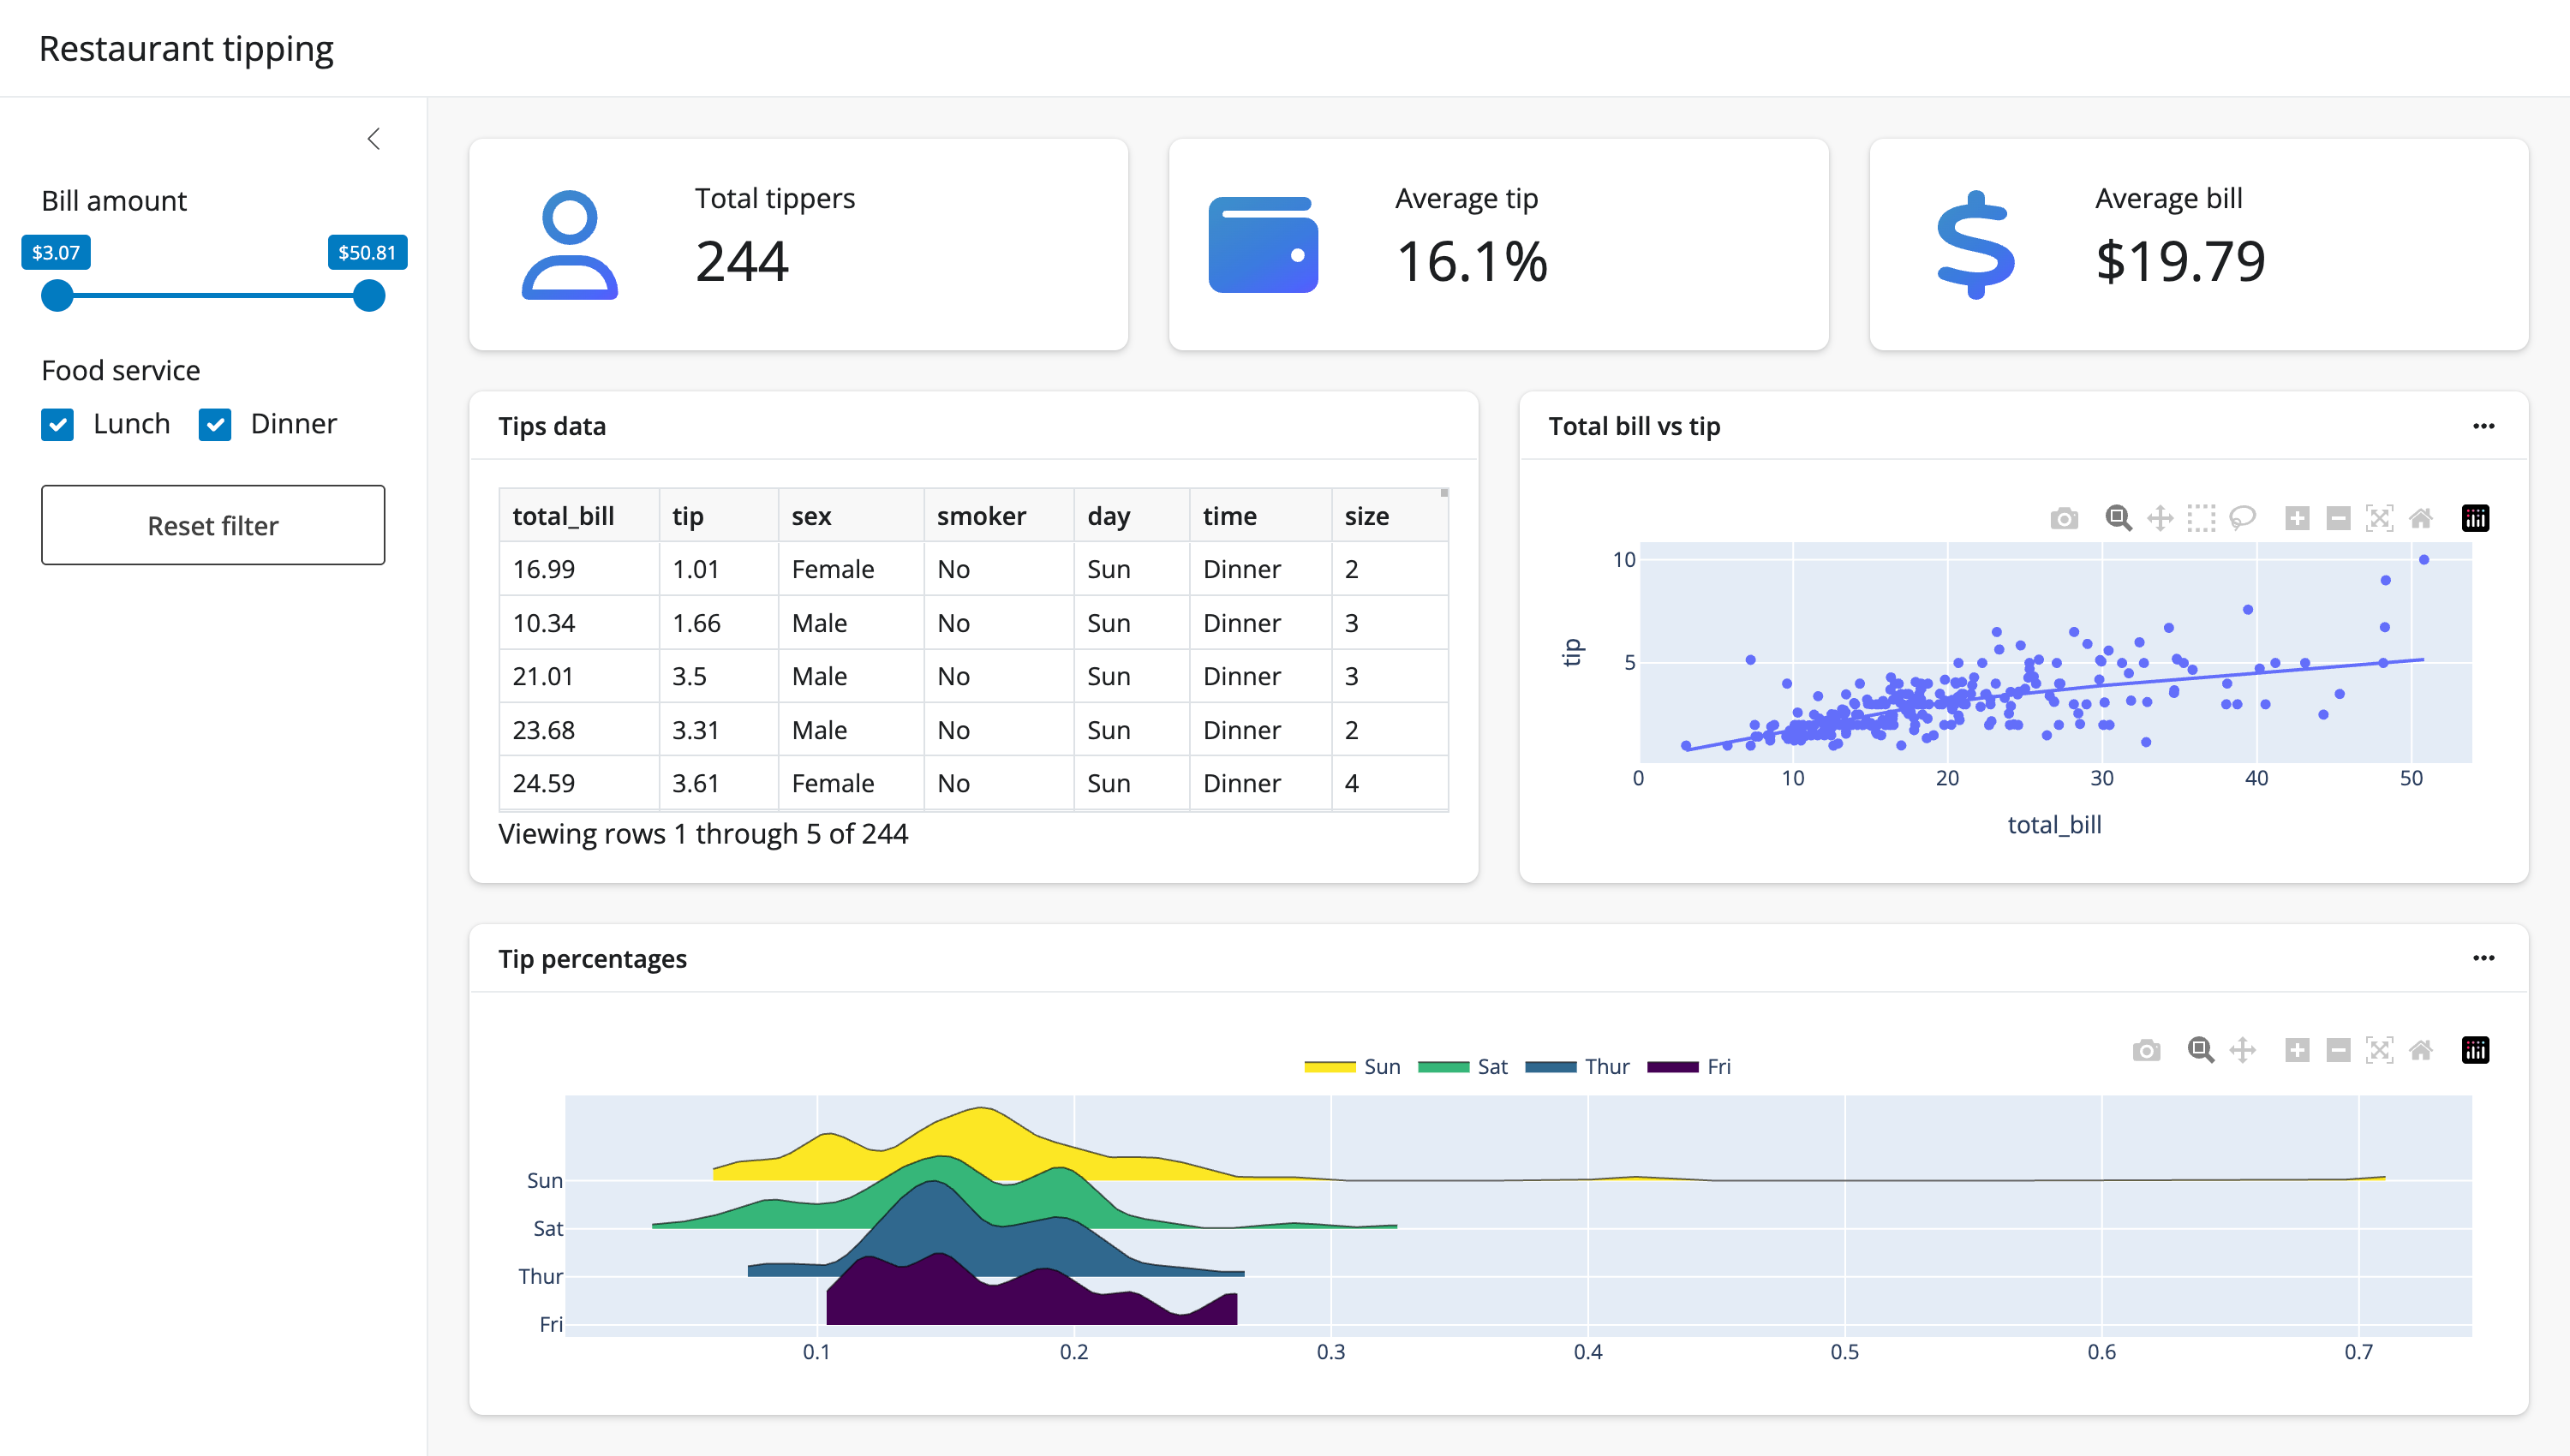Screen dimensions: 2570x1456
Task: Open the Tip percentages options menu
Action: coord(2484,958)
